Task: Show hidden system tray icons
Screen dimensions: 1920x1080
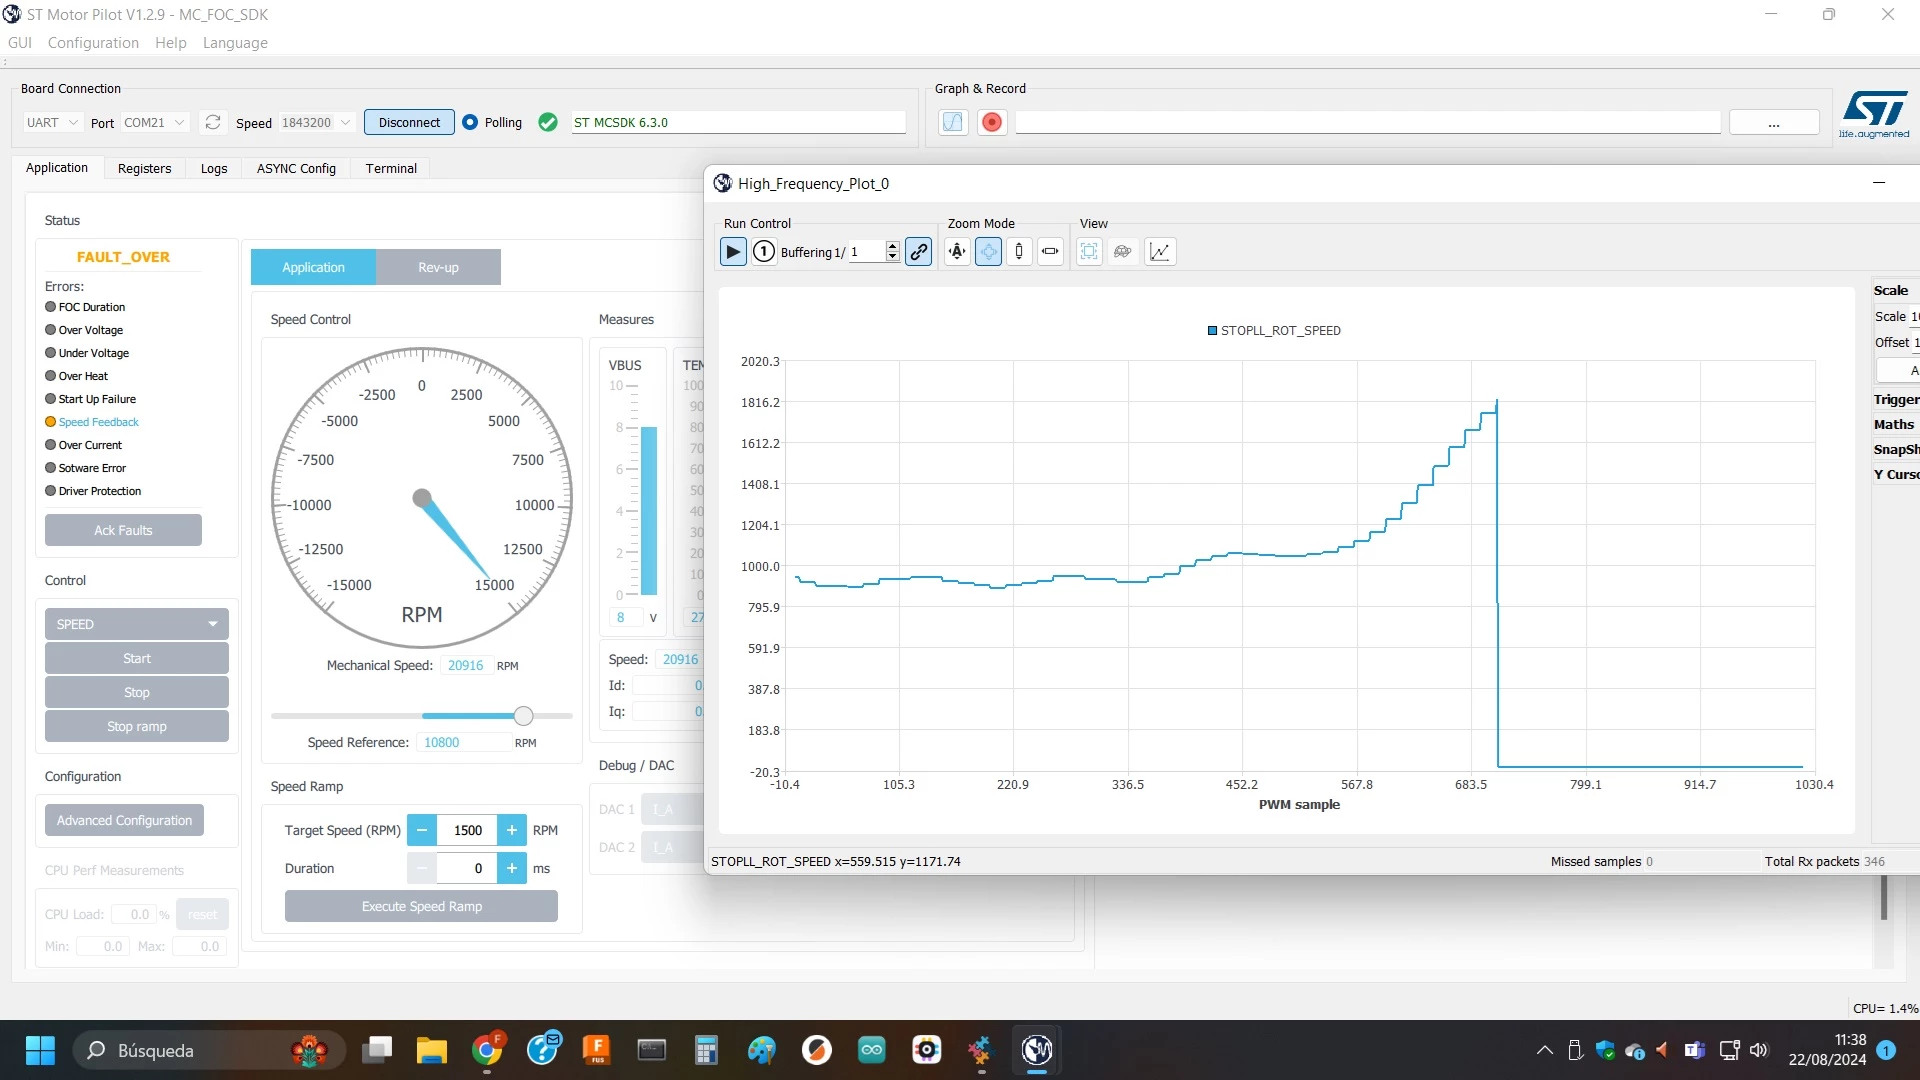Action: (x=1544, y=1050)
